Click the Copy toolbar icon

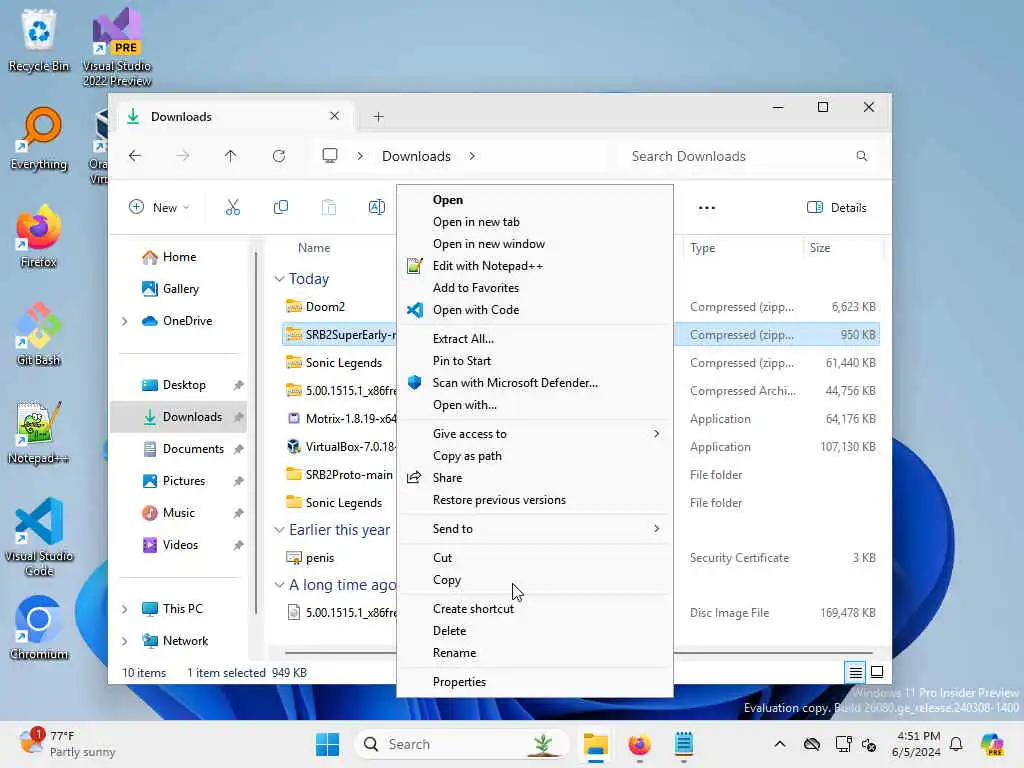pyautogui.click(x=281, y=208)
